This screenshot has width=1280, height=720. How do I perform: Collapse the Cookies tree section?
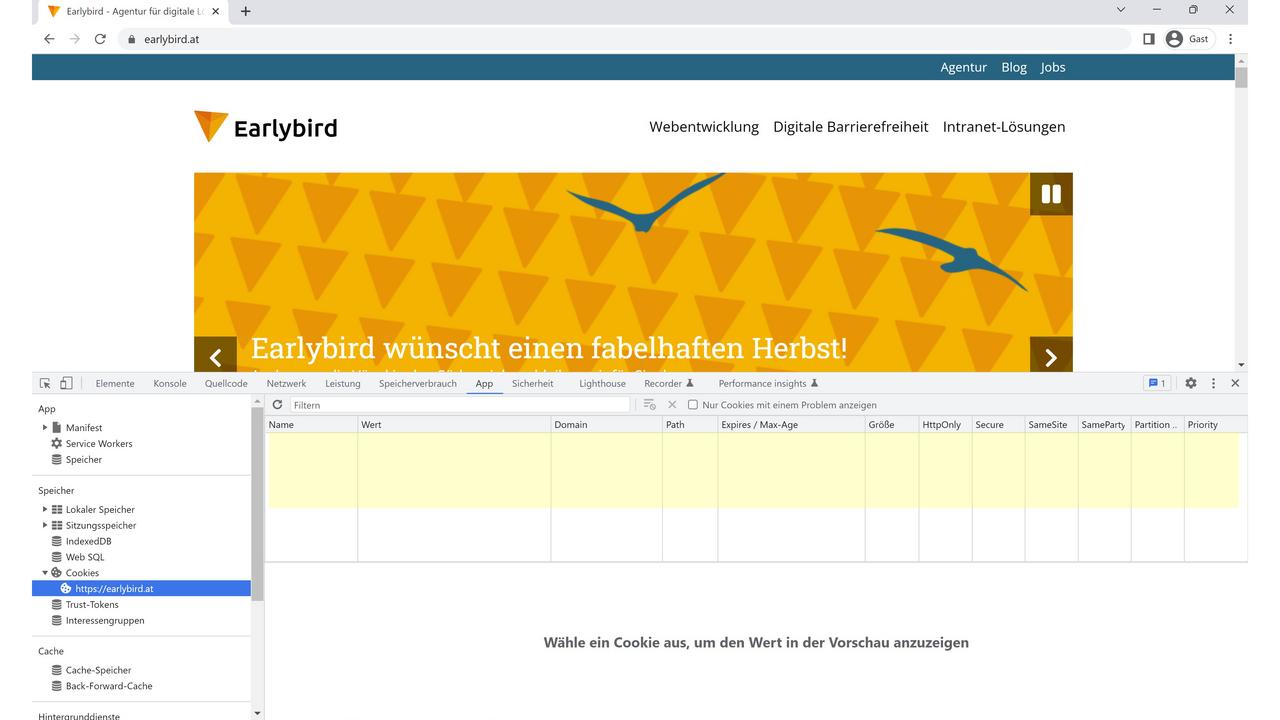point(44,572)
